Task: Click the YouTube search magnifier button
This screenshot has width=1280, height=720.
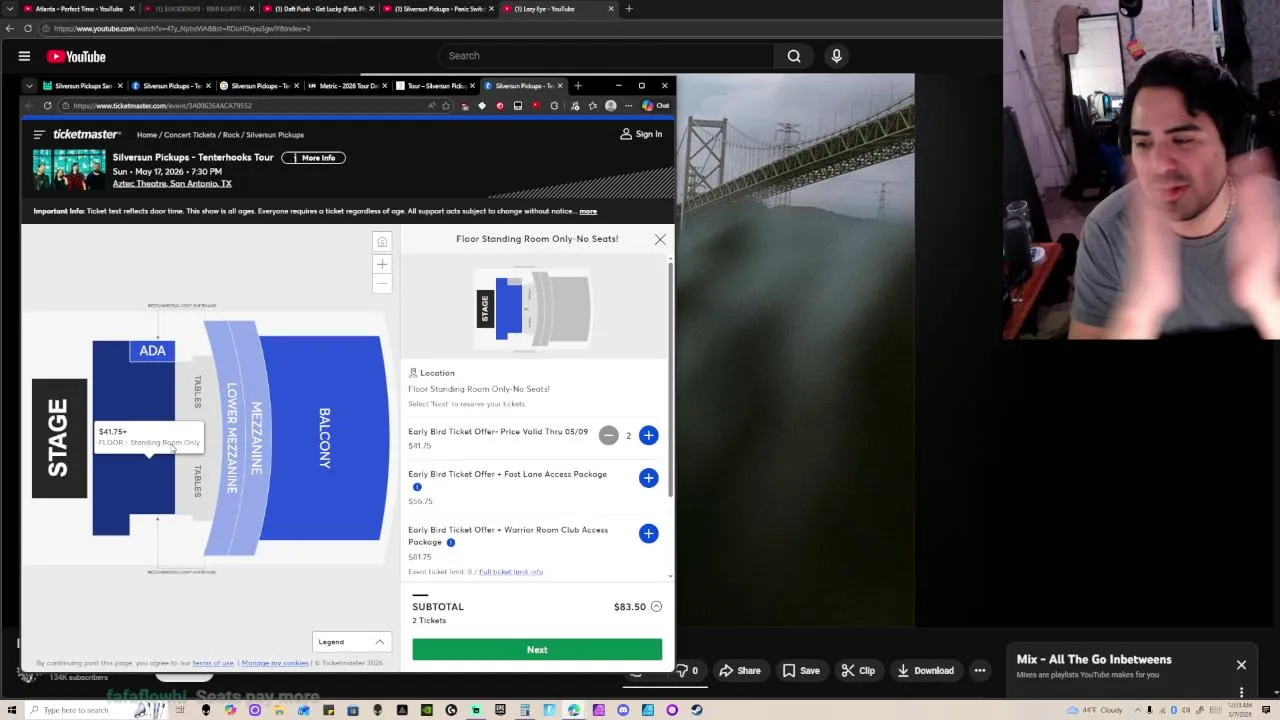Action: pos(794,56)
